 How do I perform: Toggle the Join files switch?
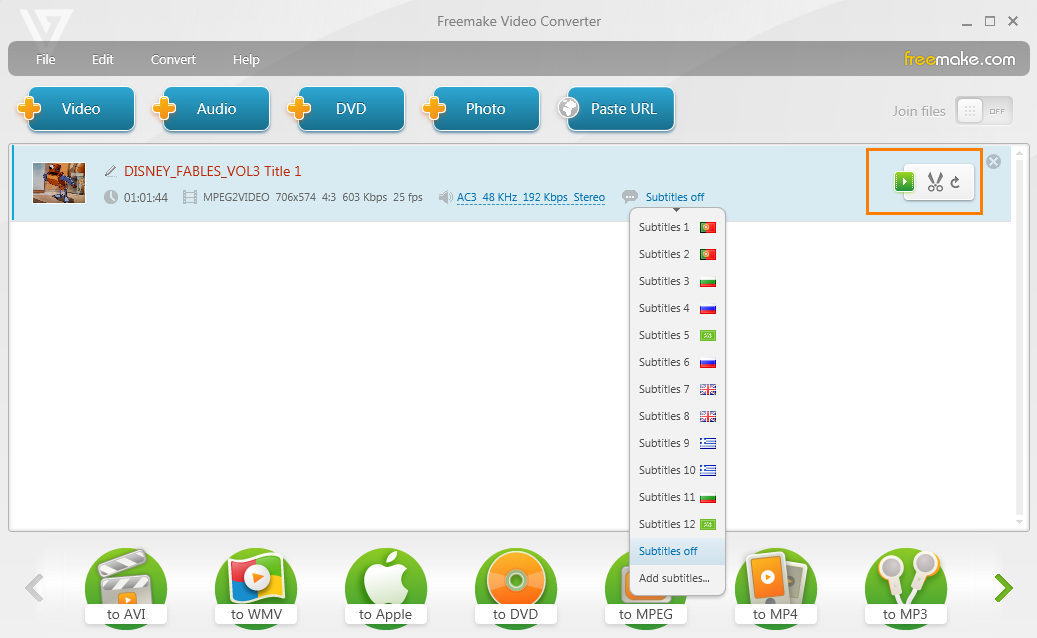(984, 111)
